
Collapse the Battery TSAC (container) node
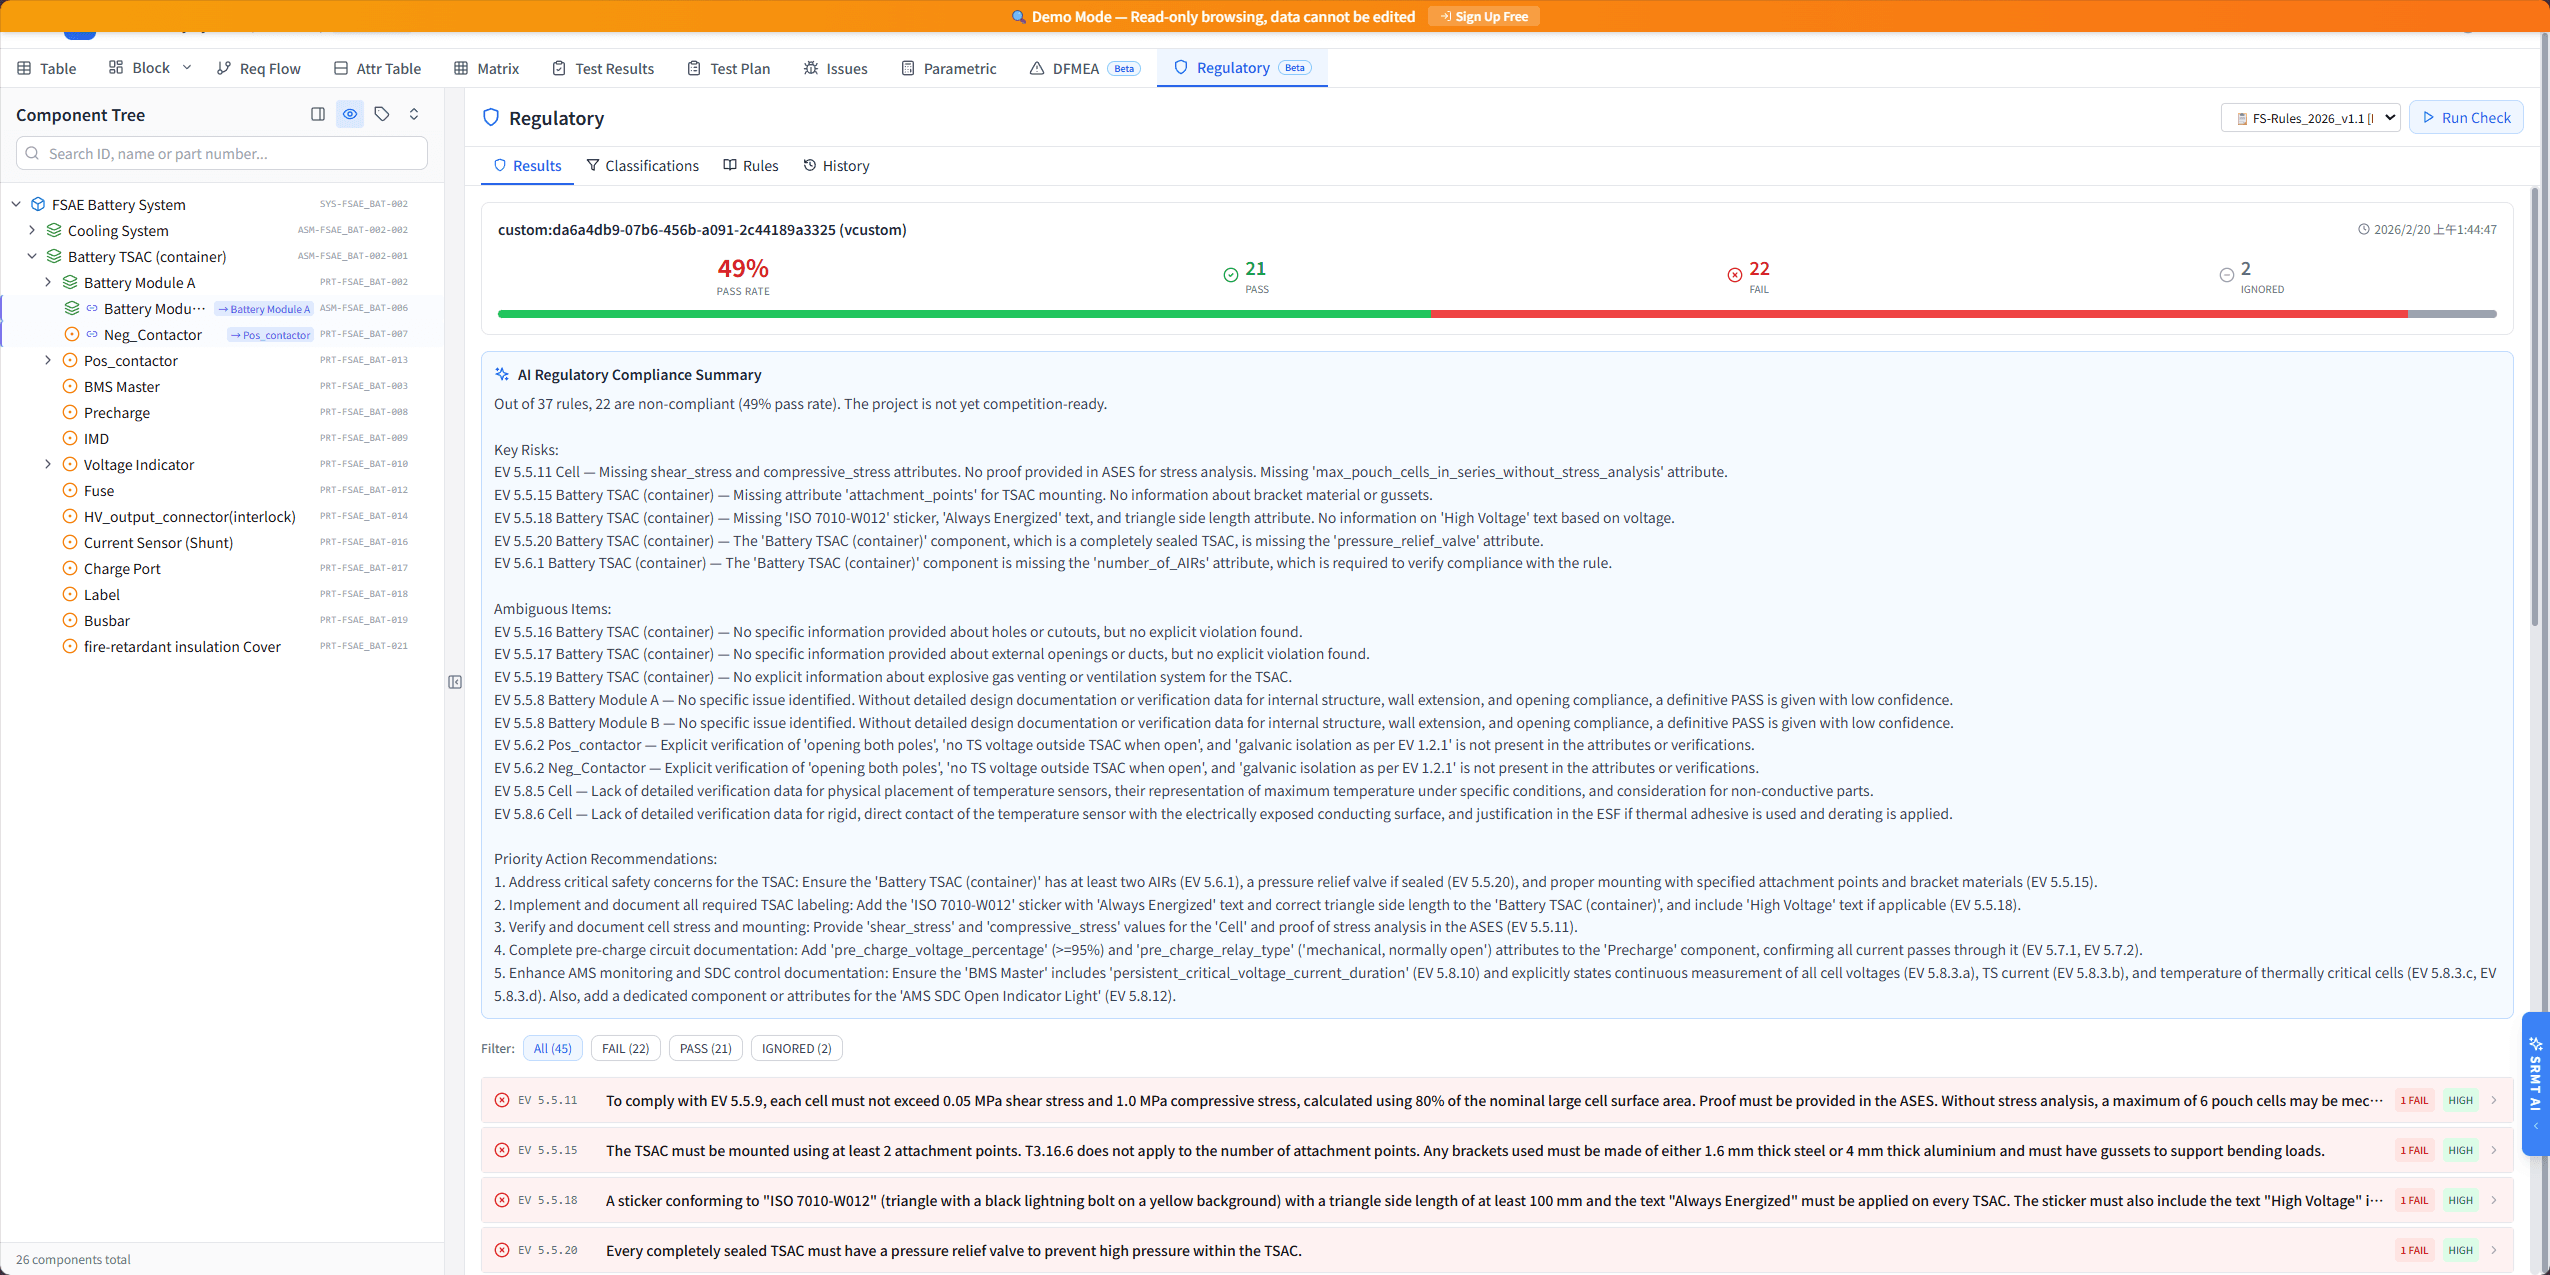(33, 256)
